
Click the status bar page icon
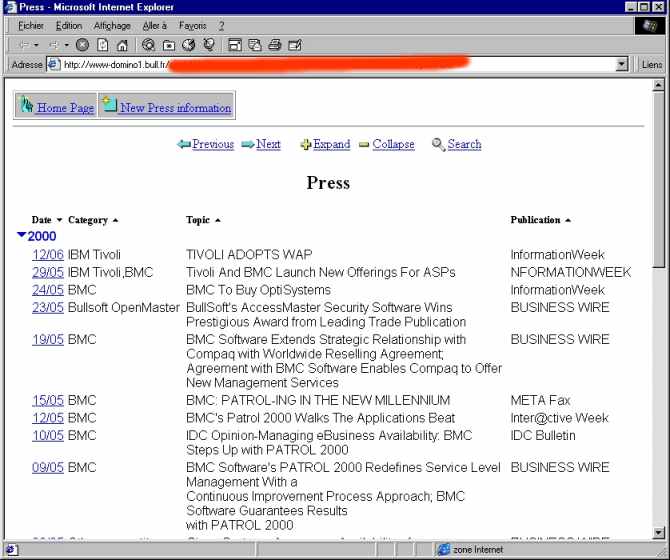[11, 549]
